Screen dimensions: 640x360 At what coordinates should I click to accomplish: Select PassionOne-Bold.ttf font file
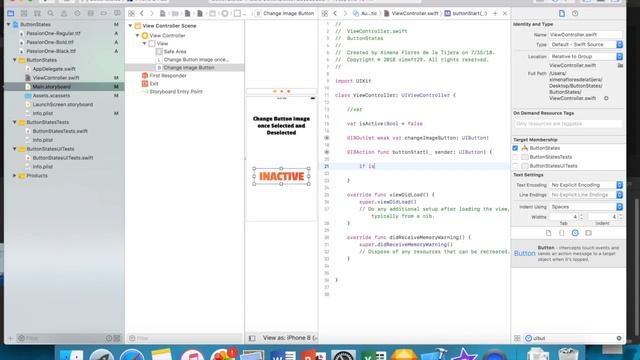[50, 42]
